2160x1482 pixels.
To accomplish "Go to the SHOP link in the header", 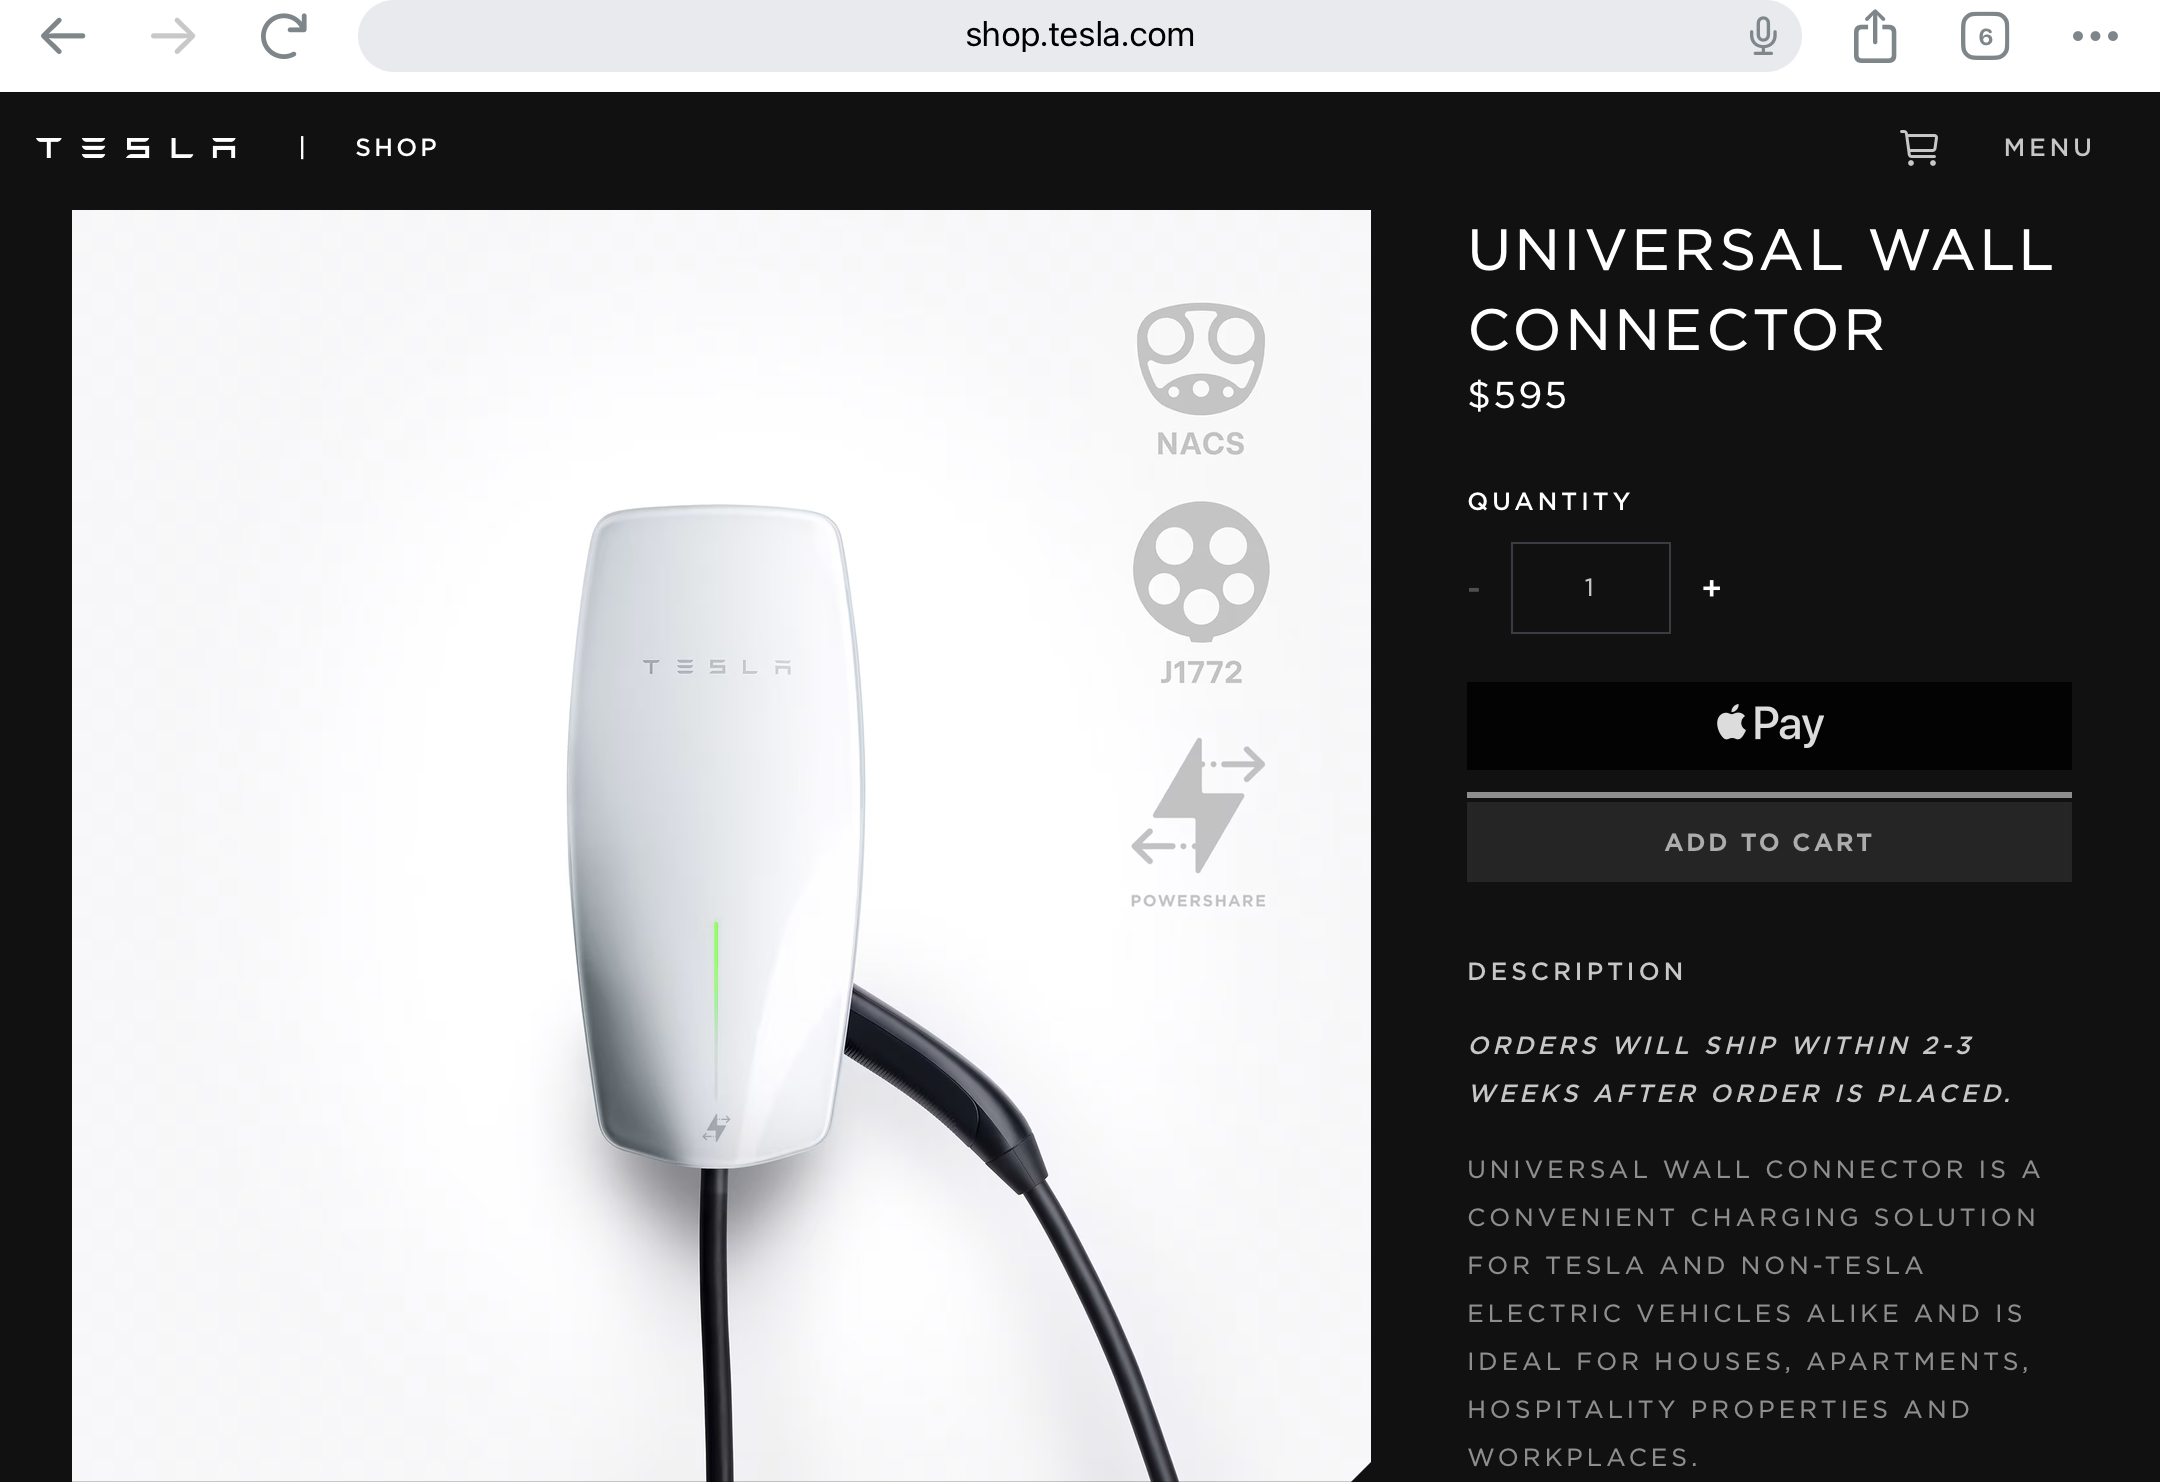I will click(x=397, y=148).
